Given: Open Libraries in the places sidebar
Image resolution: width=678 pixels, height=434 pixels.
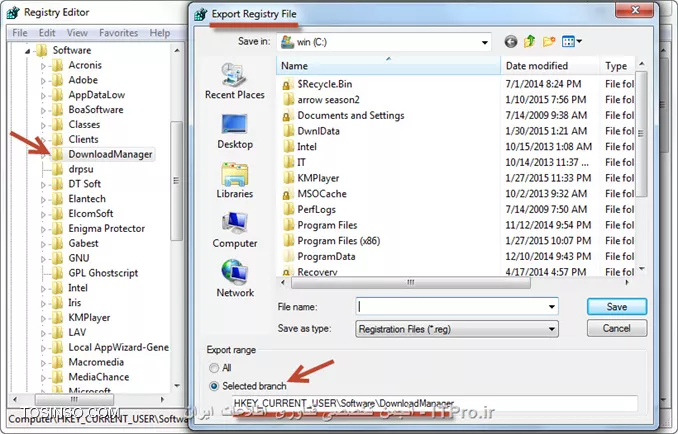Looking at the screenshot, I should click(235, 180).
